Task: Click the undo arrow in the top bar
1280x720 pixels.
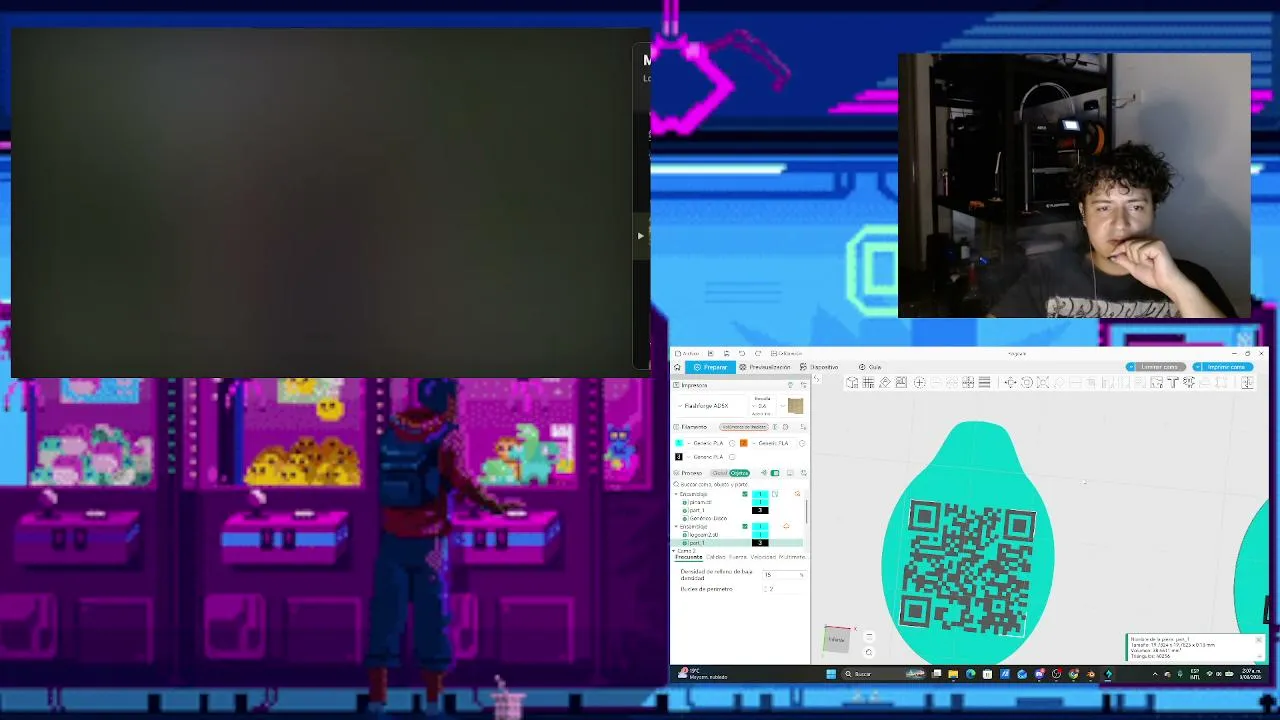Action: pyautogui.click(x=741, y=353)
